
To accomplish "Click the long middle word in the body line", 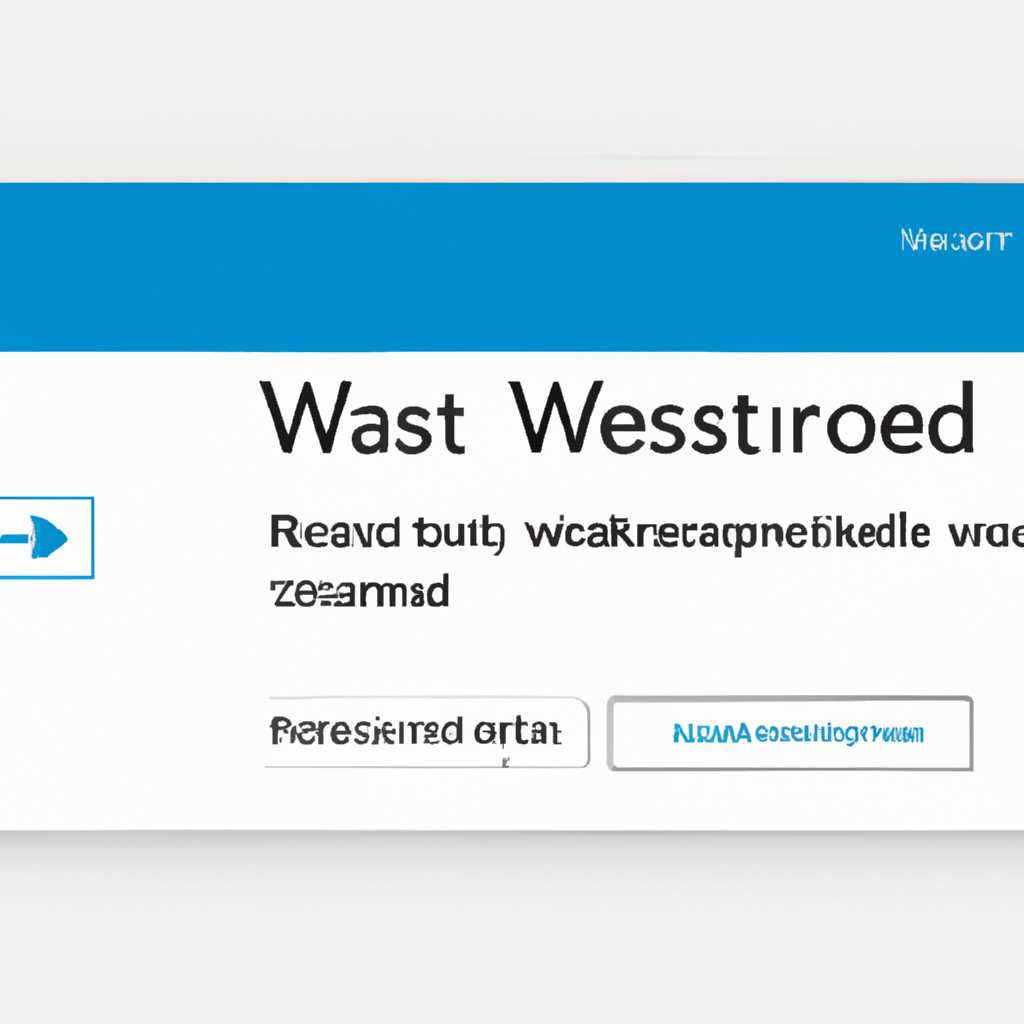I will [728, 536].
